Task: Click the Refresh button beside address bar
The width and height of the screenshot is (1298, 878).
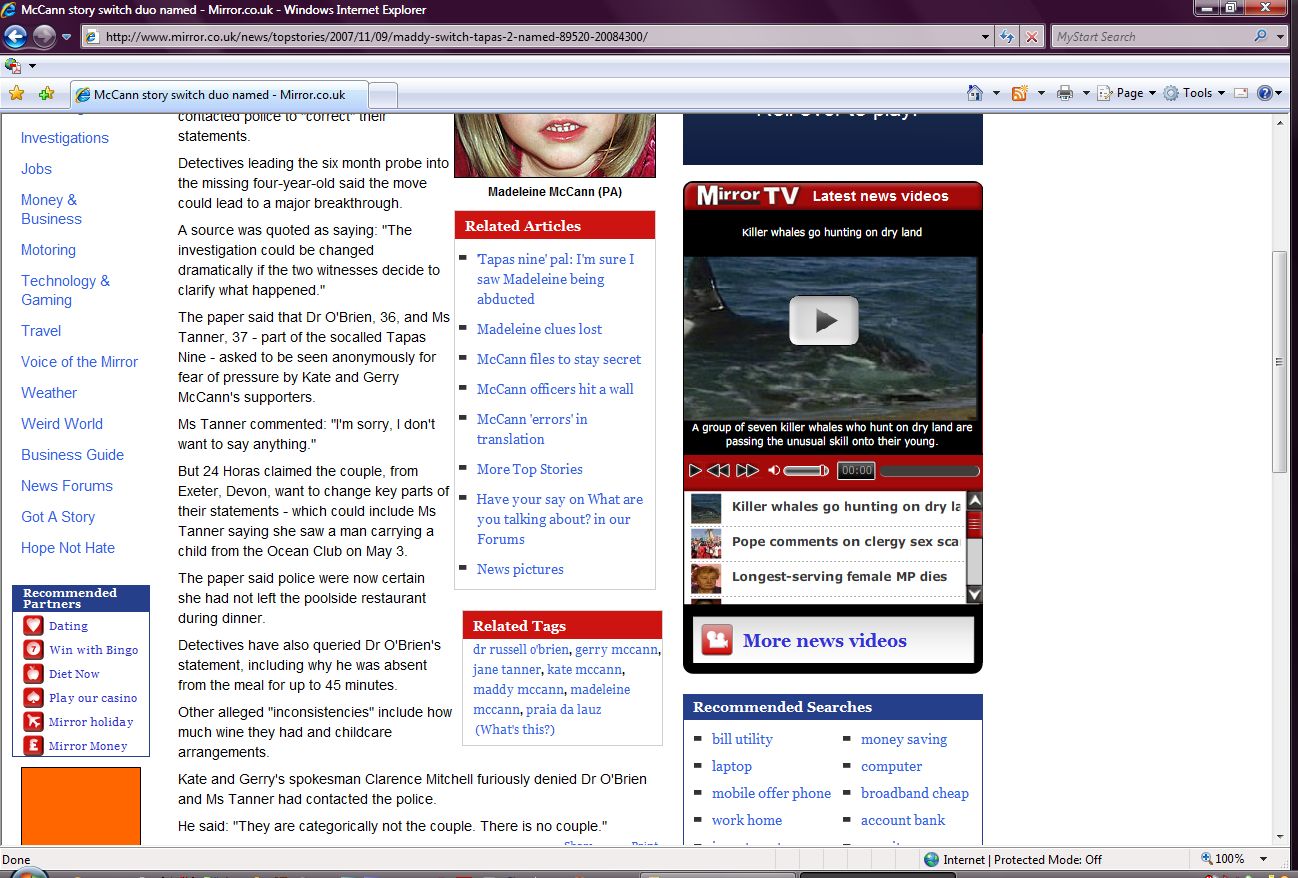Action: (x=1008, y=37)
